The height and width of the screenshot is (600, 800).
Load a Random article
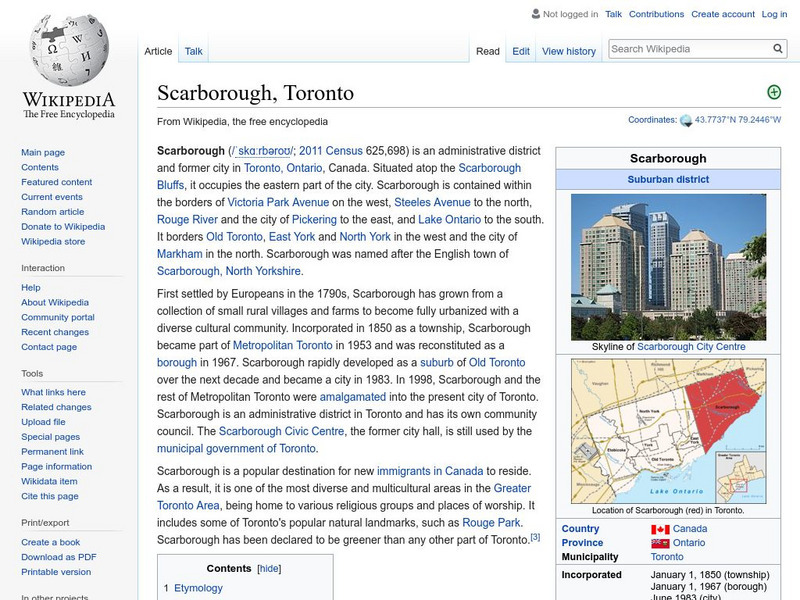click(53, 211)
